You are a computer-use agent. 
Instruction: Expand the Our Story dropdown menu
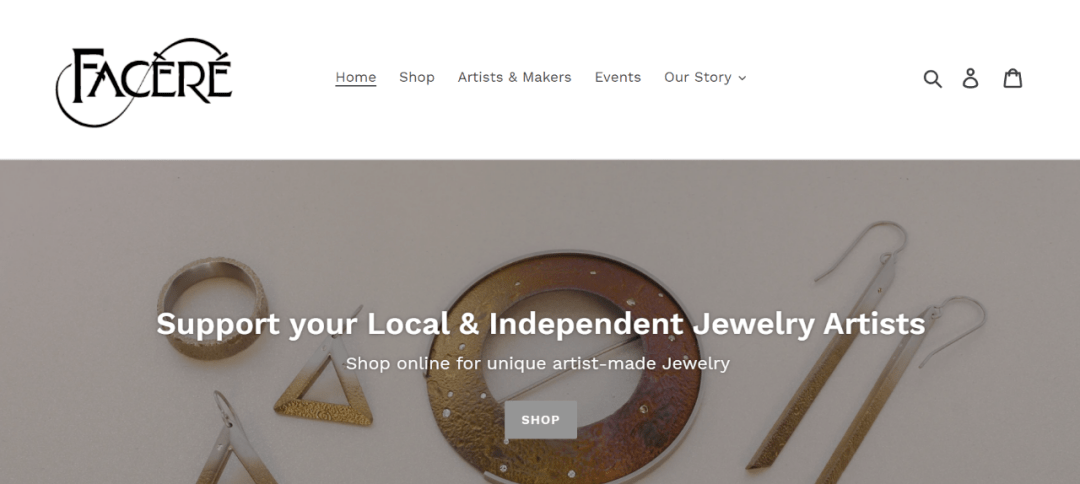pyautogui.click(x=697, y=77)
